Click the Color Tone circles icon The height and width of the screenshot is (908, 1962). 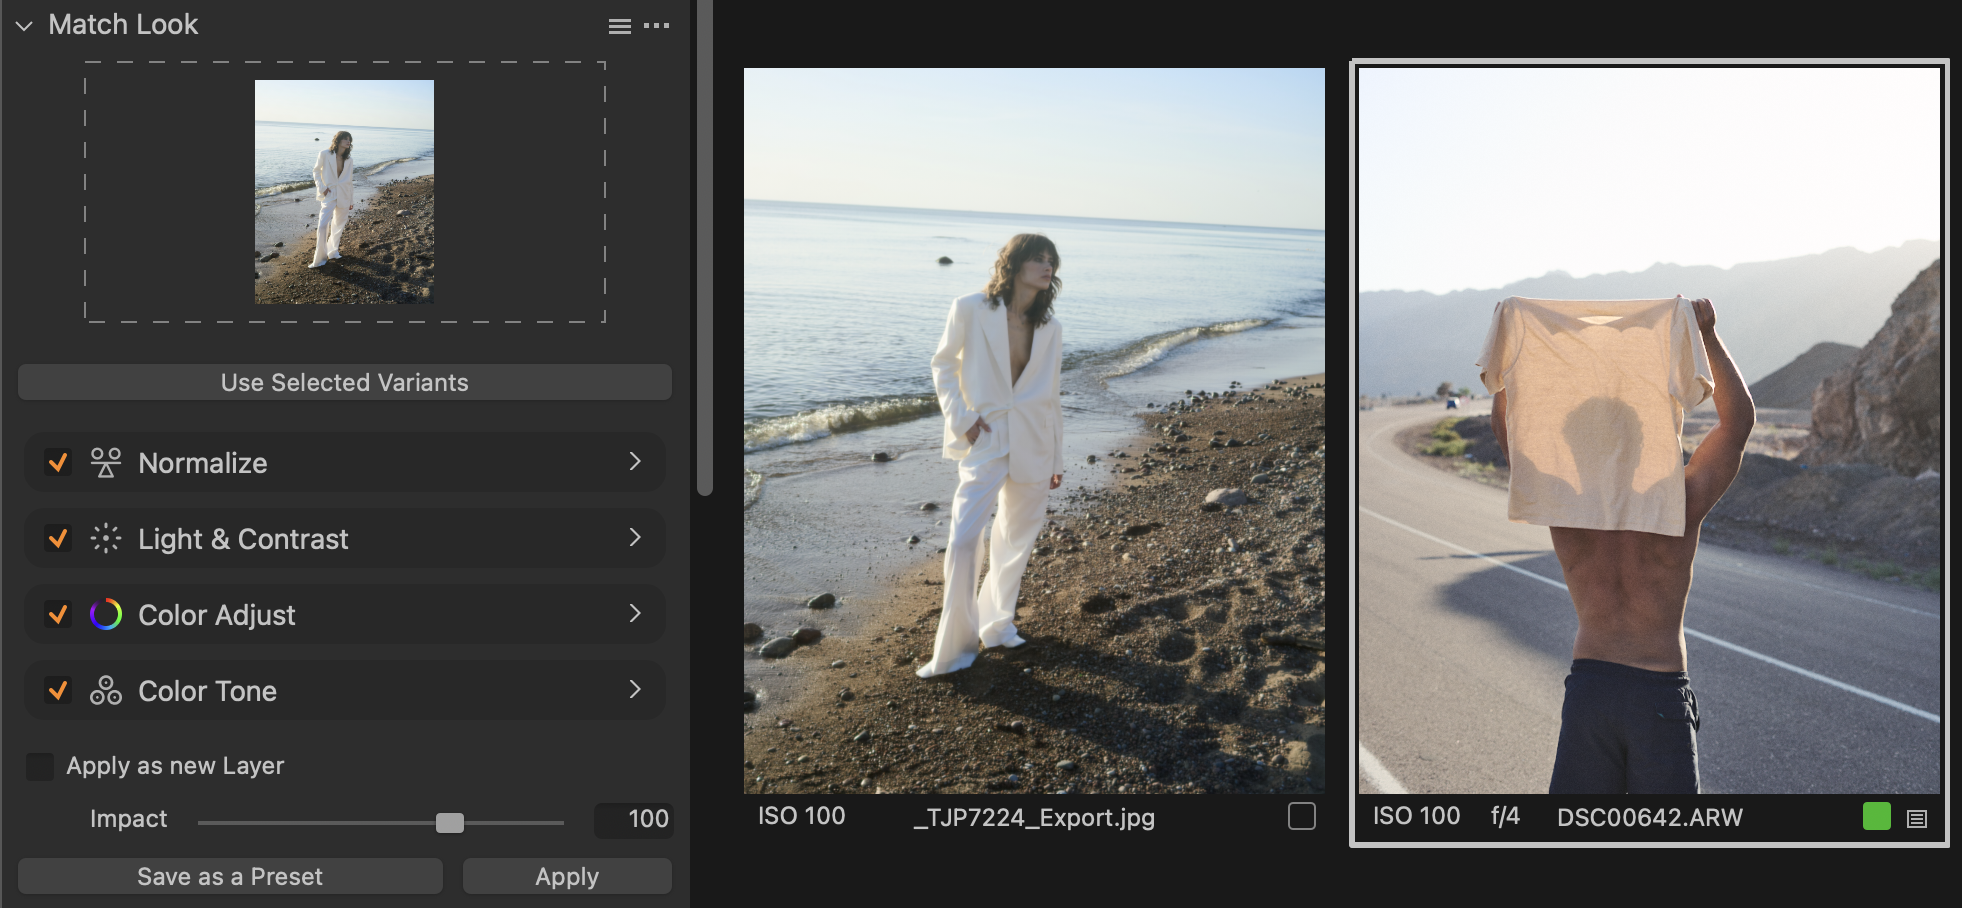point(105,691)
